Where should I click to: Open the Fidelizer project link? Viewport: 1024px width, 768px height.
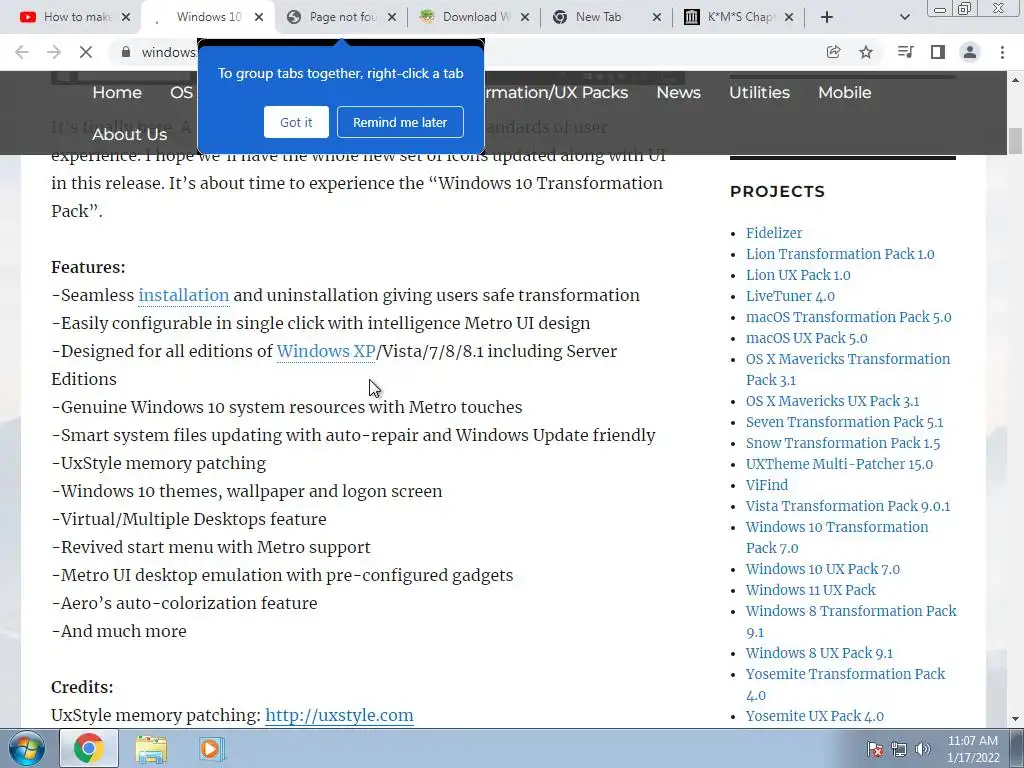tap(774, 233)
